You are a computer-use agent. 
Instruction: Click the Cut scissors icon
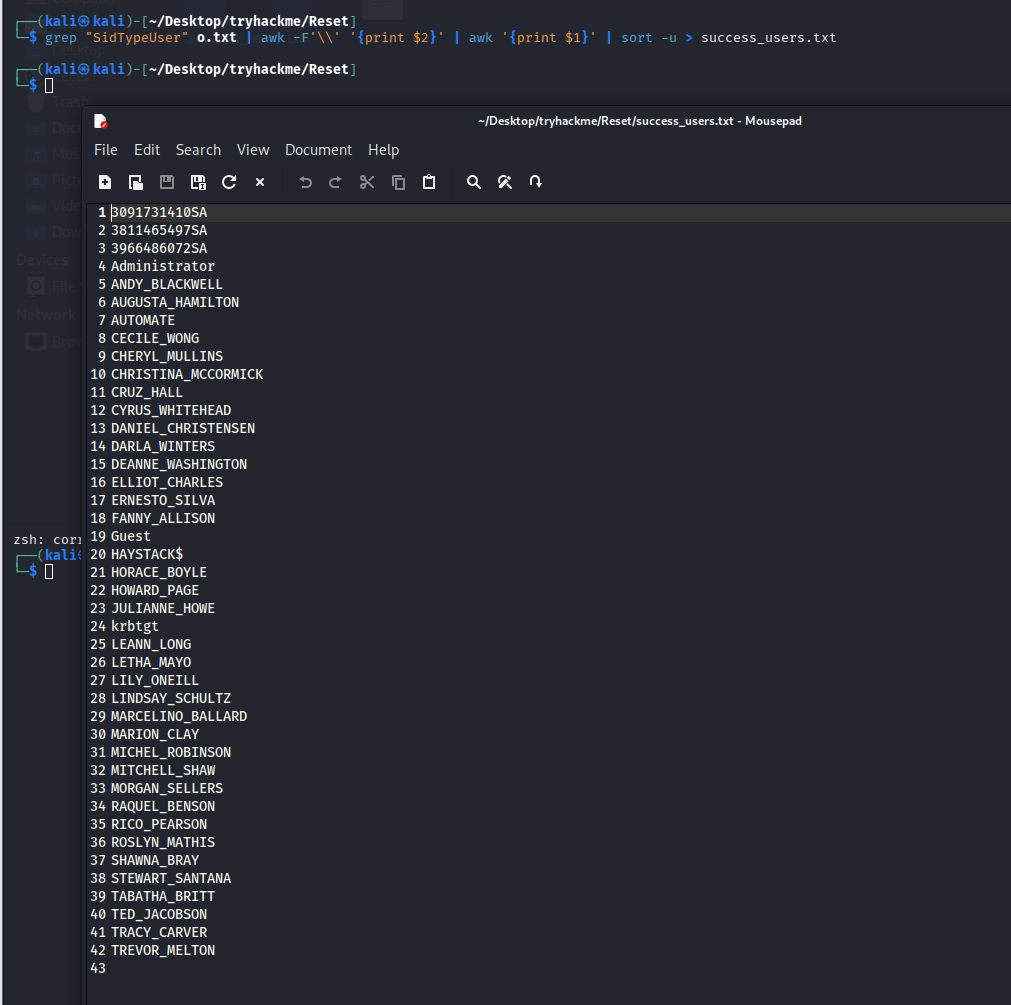point(367,182)
